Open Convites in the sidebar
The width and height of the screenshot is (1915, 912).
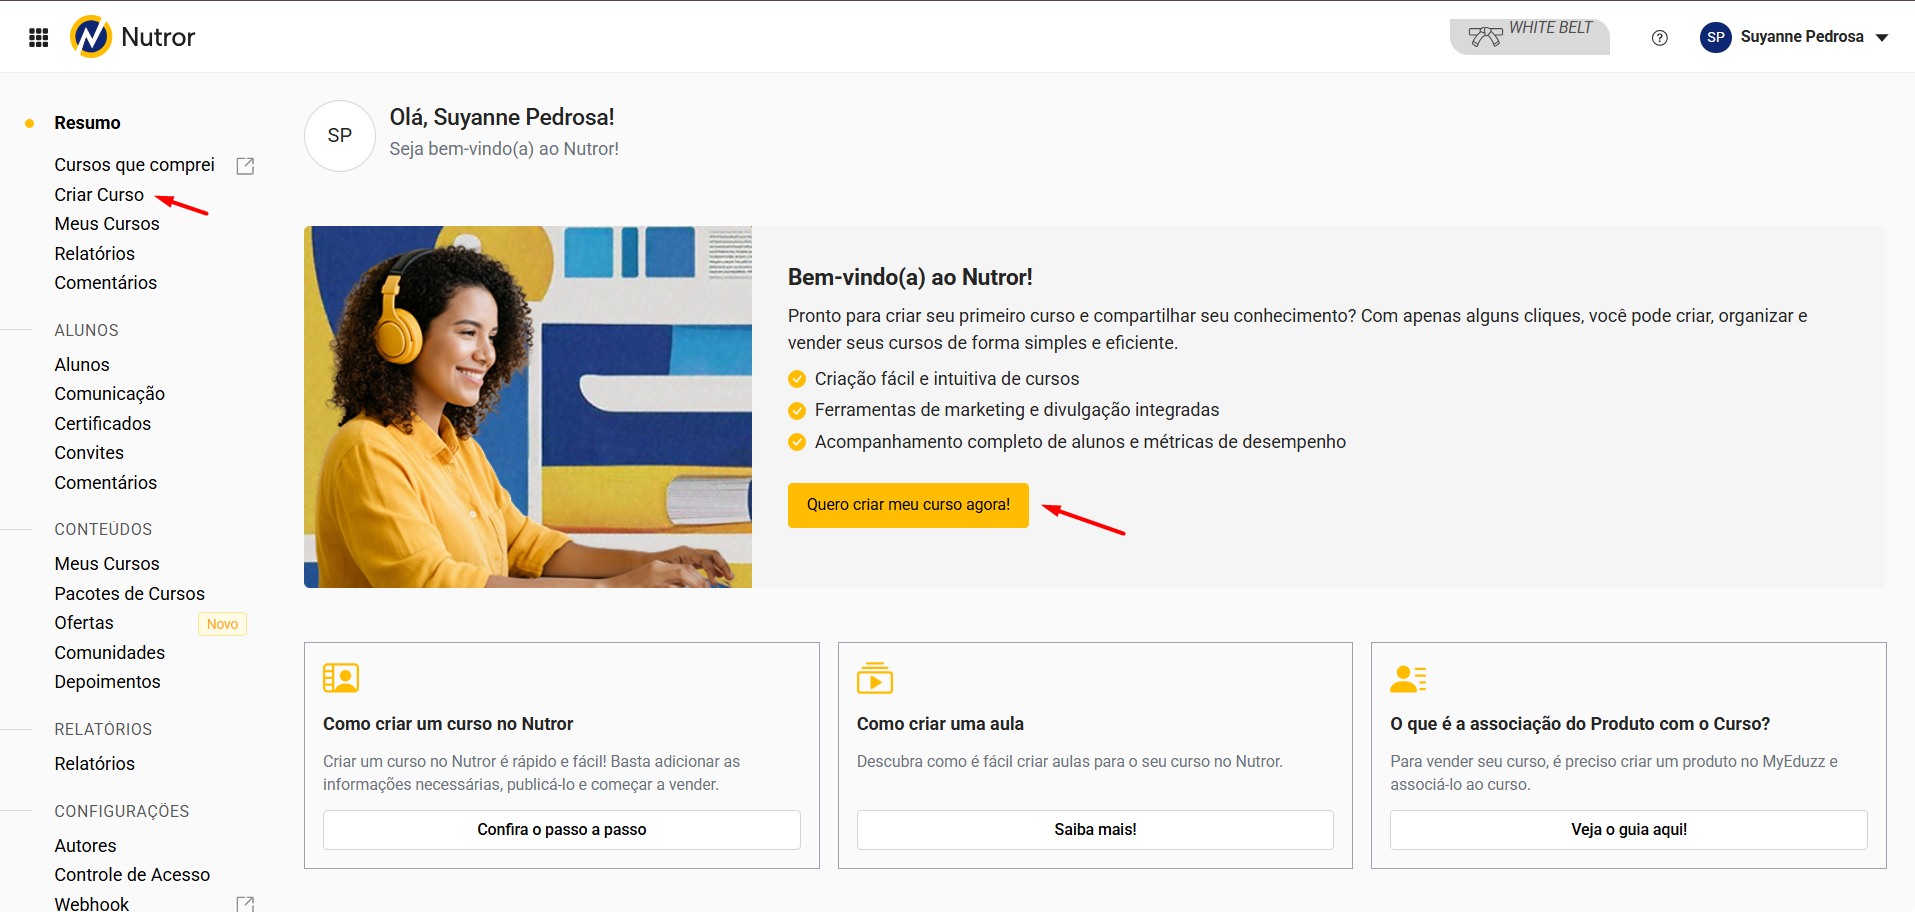(x=89, y=453)
